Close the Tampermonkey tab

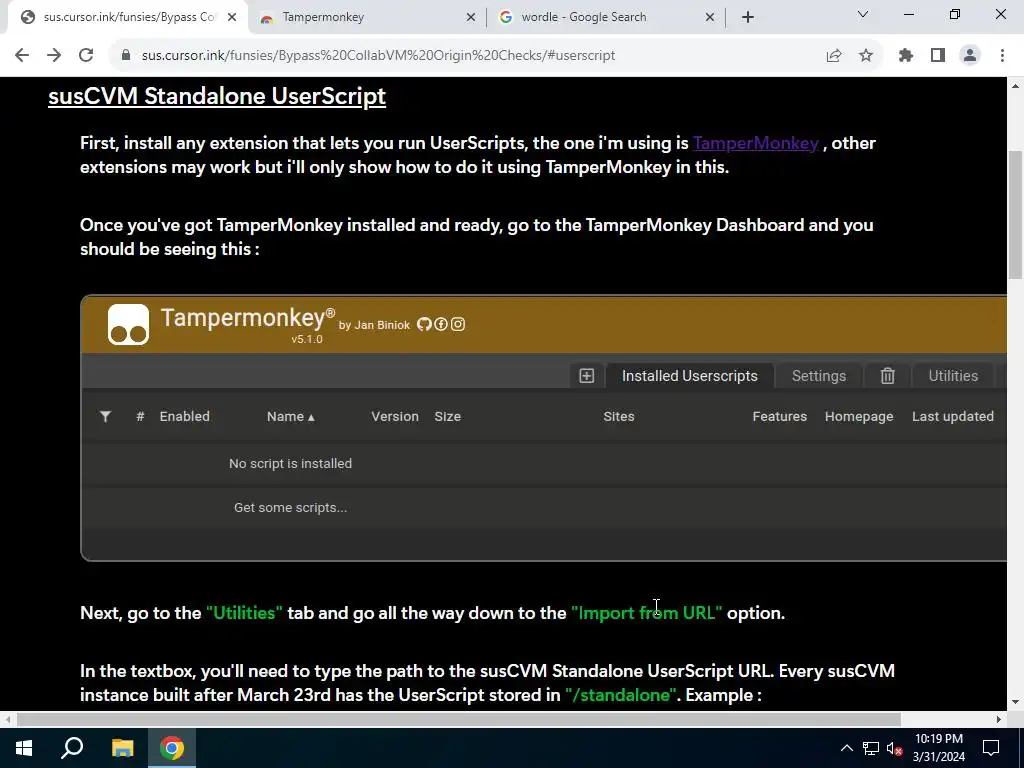click(x=471, y=17)
